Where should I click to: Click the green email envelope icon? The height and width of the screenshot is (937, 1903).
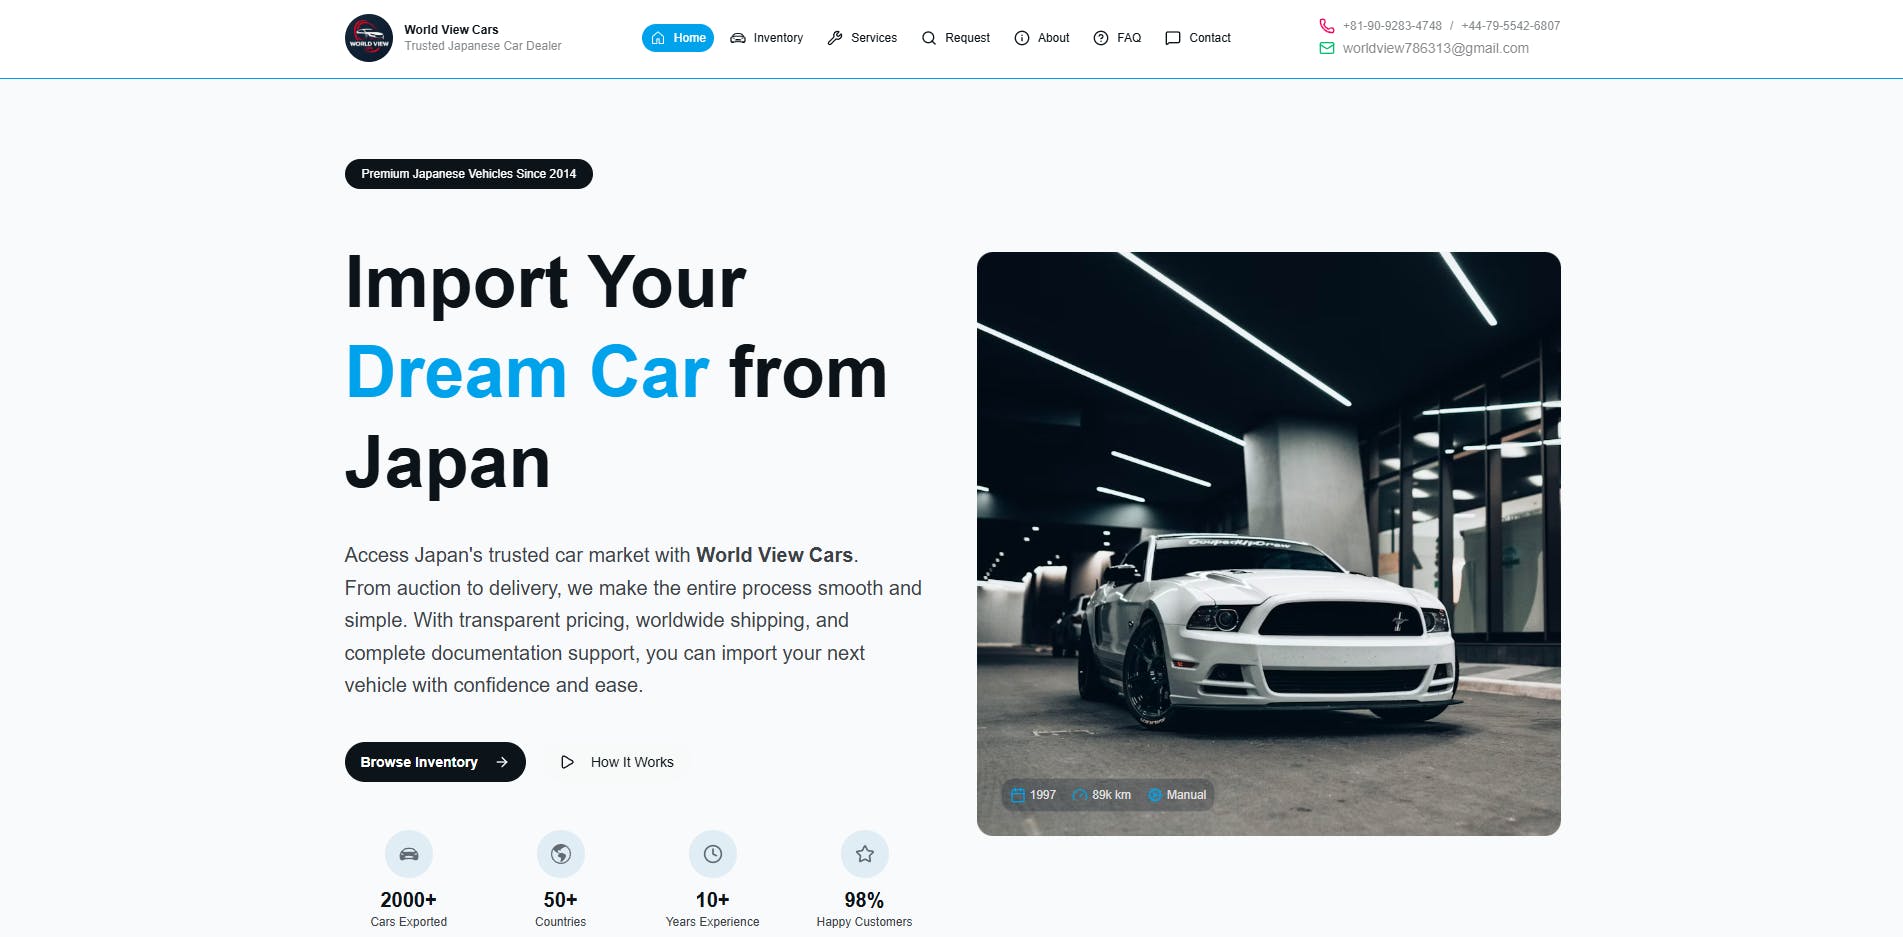pos(1327,48)
